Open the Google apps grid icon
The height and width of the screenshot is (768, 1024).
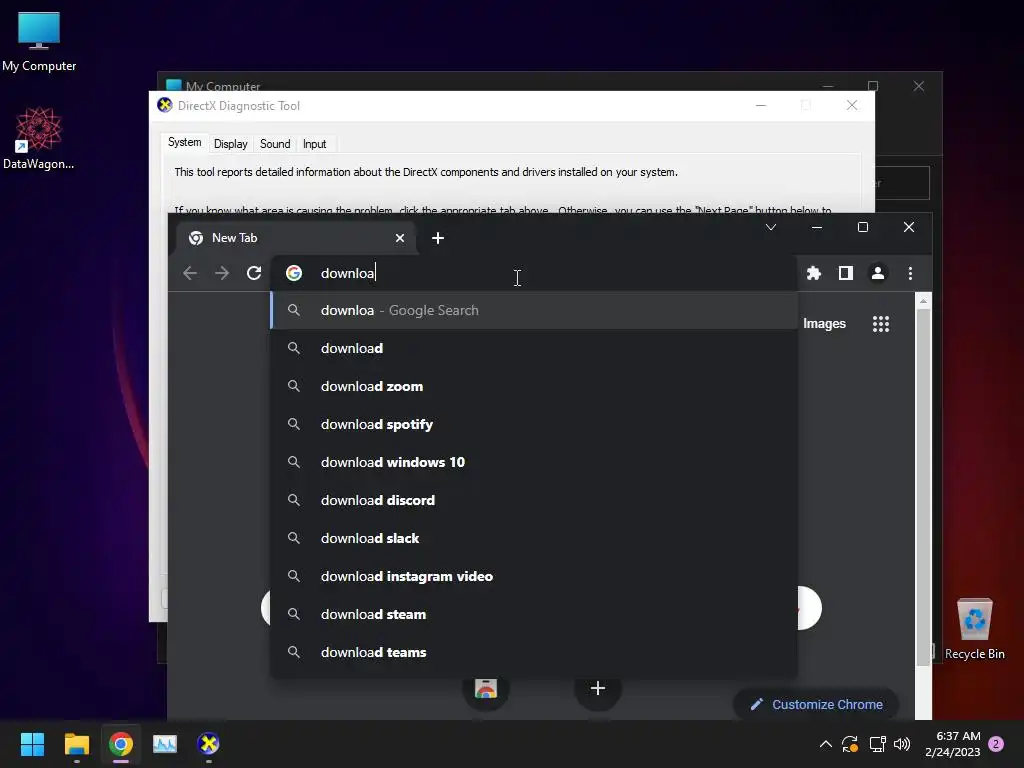coord(881,324)
